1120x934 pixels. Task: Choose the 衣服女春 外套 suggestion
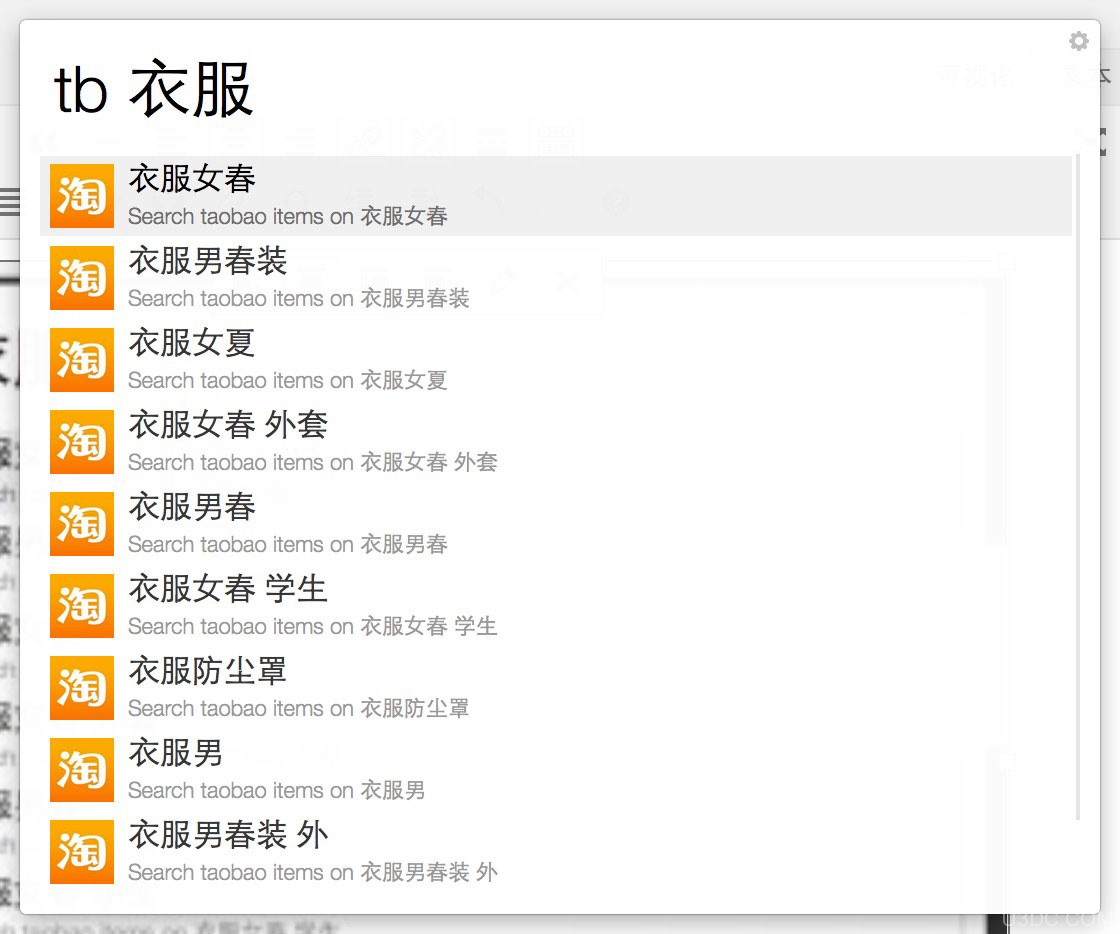(556, 442)
